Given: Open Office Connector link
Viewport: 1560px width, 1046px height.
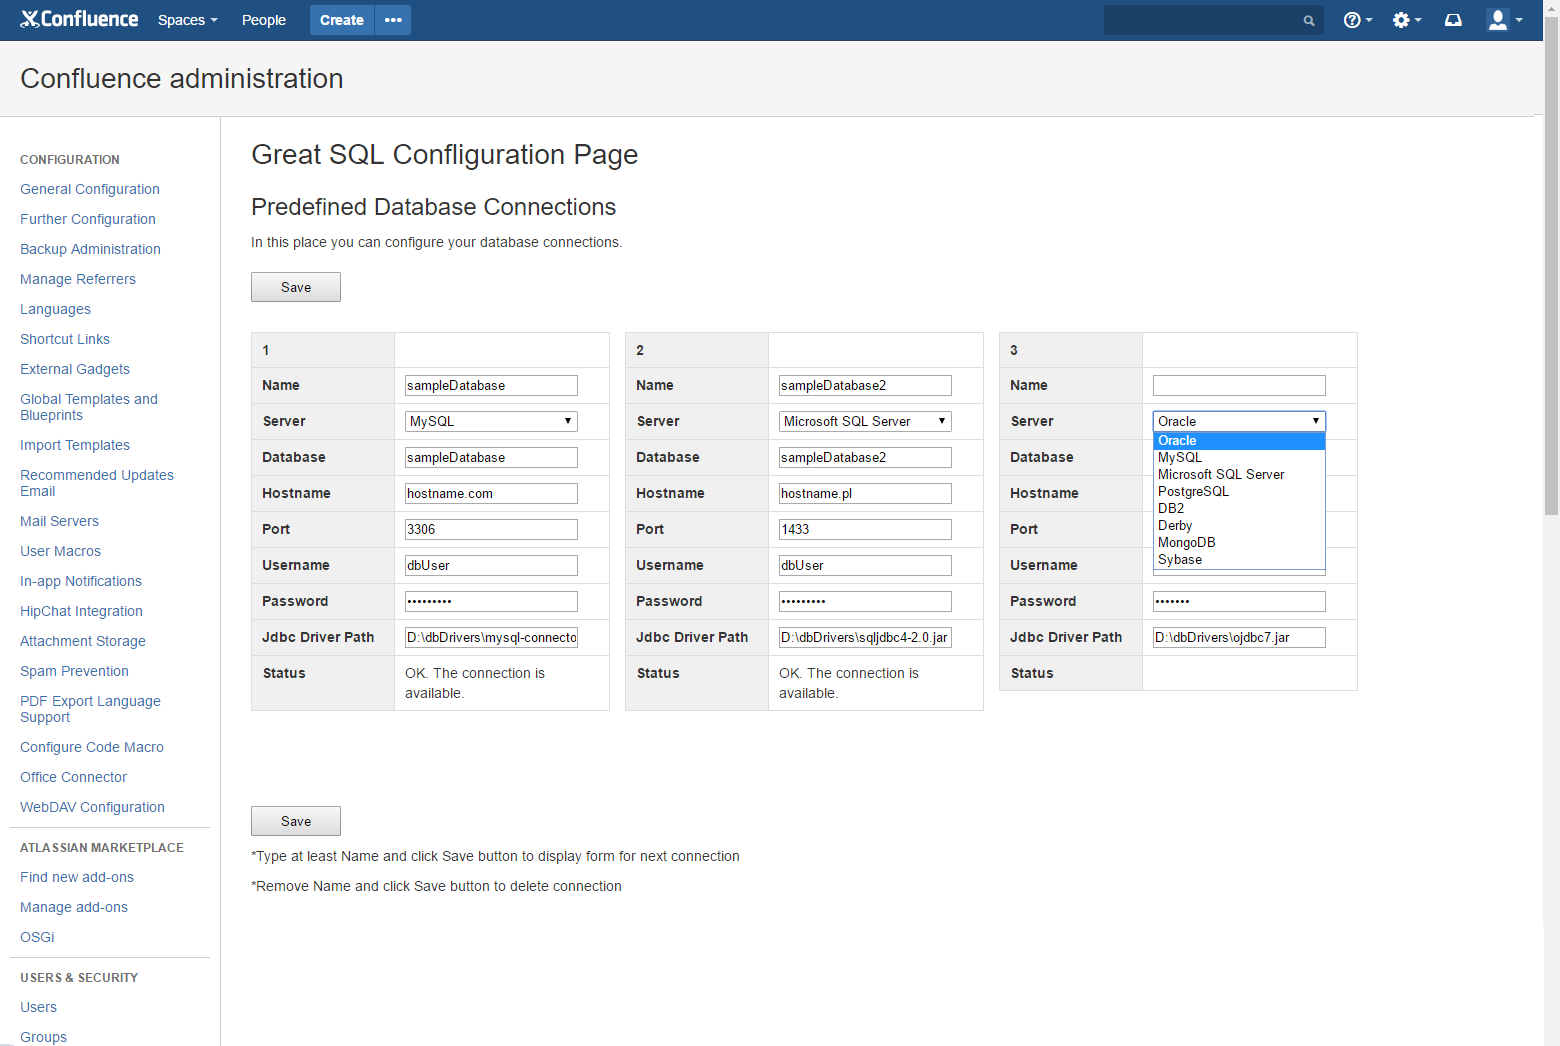Looking at the screenshot, I should (73, 777).
